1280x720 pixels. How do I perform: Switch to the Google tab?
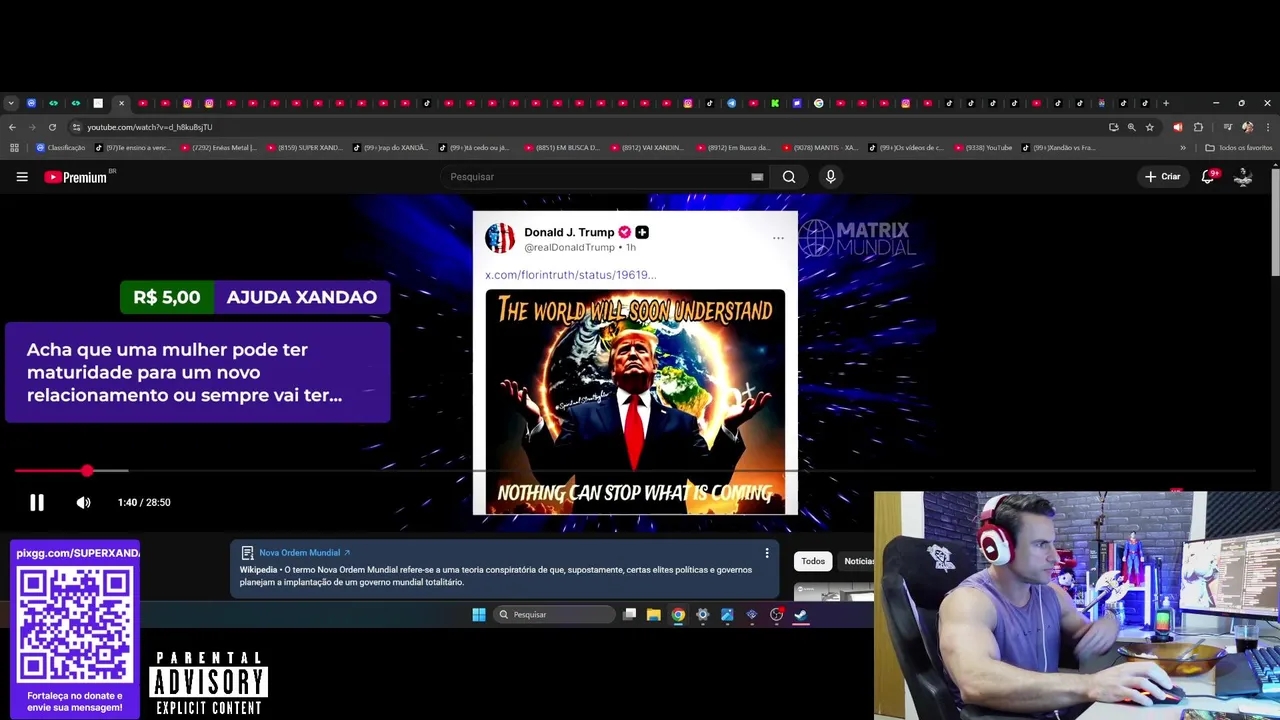pos(818,103)
